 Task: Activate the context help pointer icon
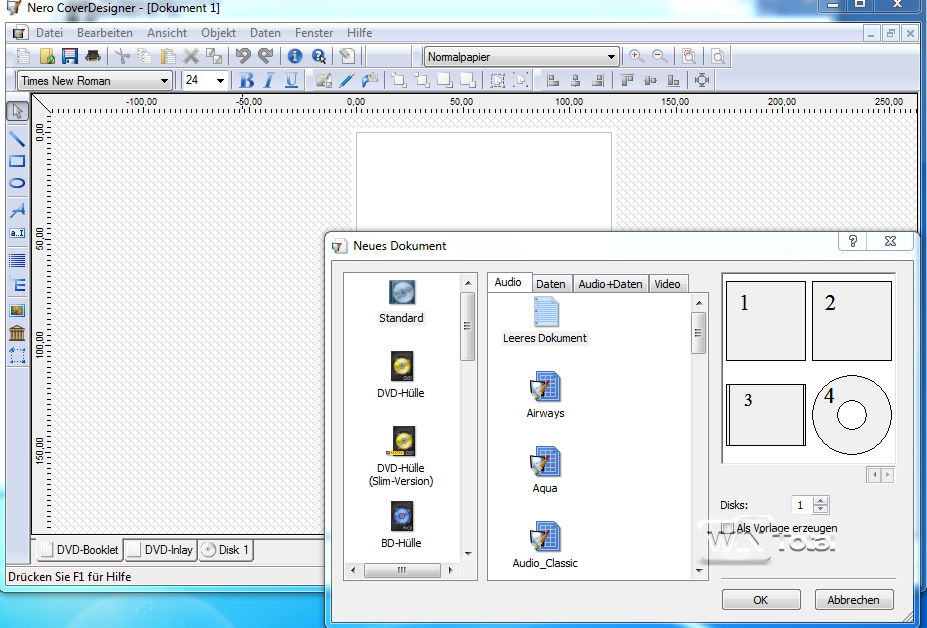click(319, 57)
